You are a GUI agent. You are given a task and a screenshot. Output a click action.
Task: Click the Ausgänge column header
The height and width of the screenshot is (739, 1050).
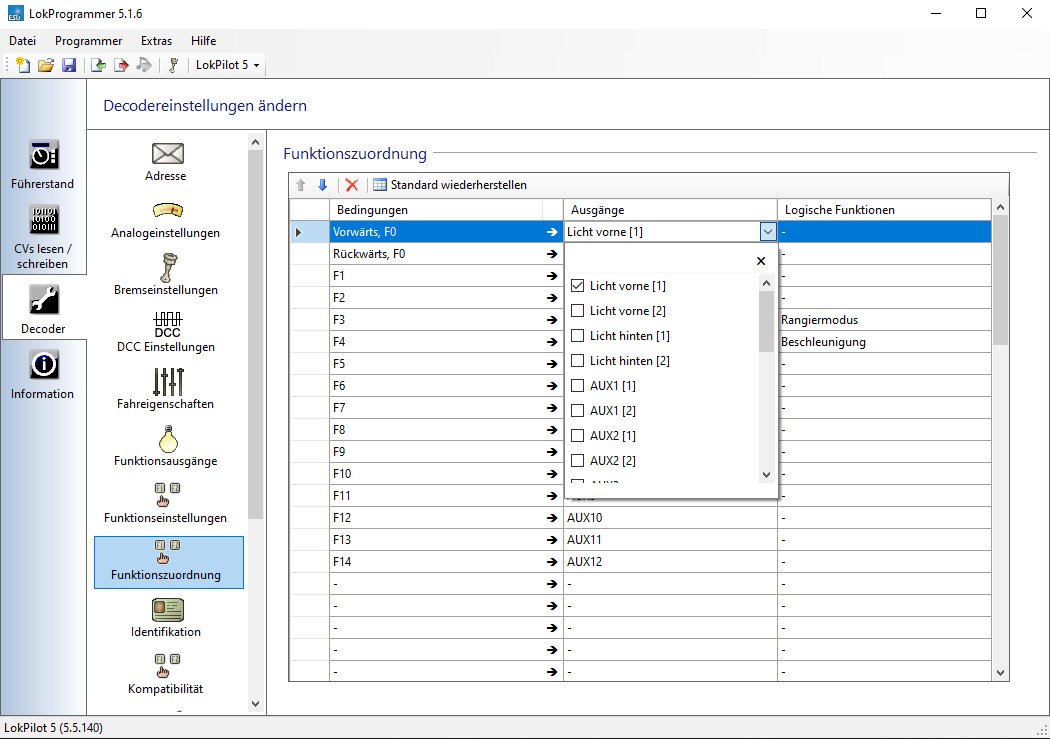(670, 210)
